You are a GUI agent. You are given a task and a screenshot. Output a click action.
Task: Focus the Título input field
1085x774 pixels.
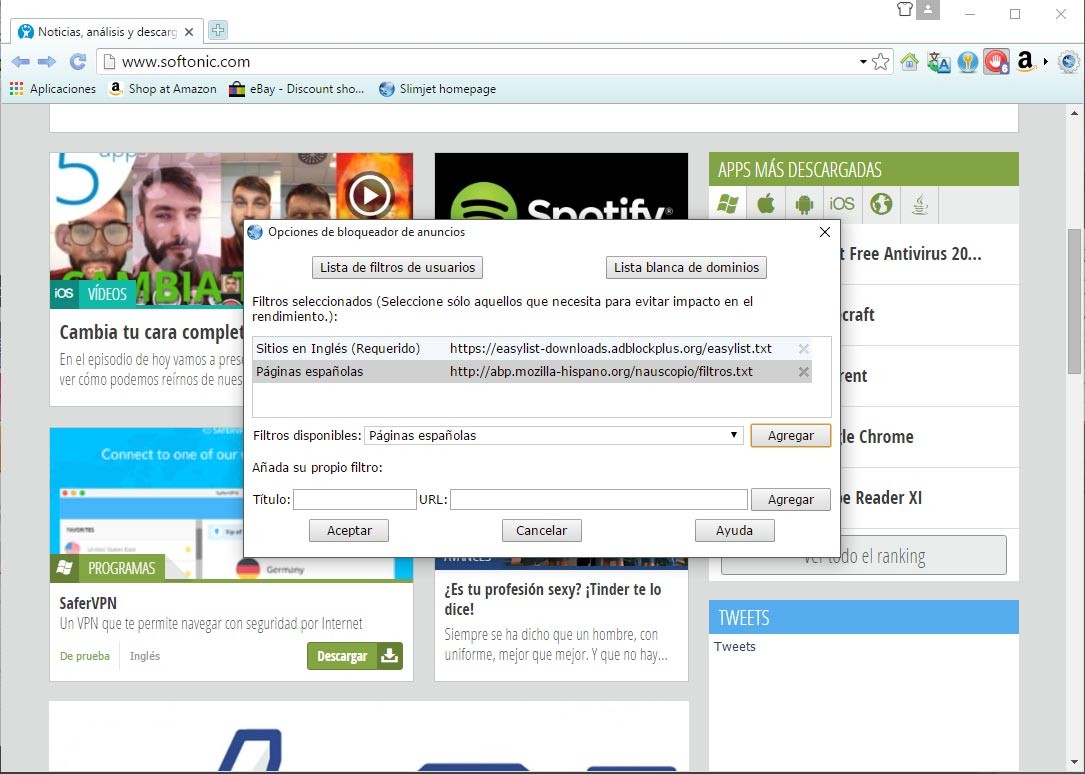point(354,499)
